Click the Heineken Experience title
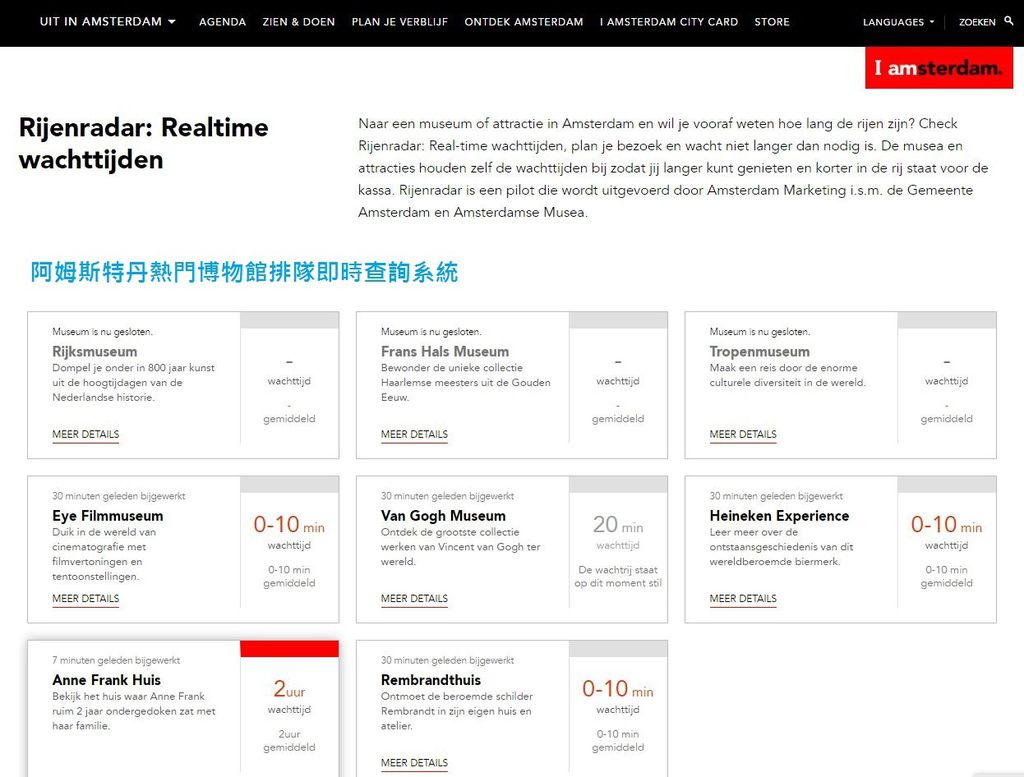The width and height of the screenshot is (1024, 777). coord(780,516)
